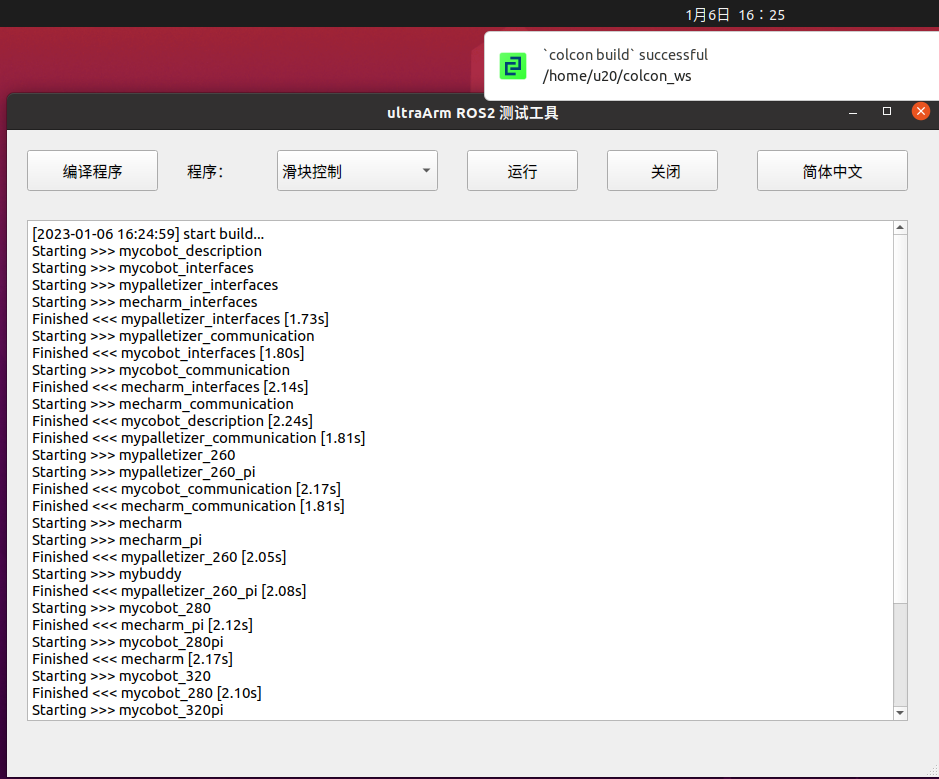Click the log scrollbar up arrow

pyautogui.click(x=900, y=228)
